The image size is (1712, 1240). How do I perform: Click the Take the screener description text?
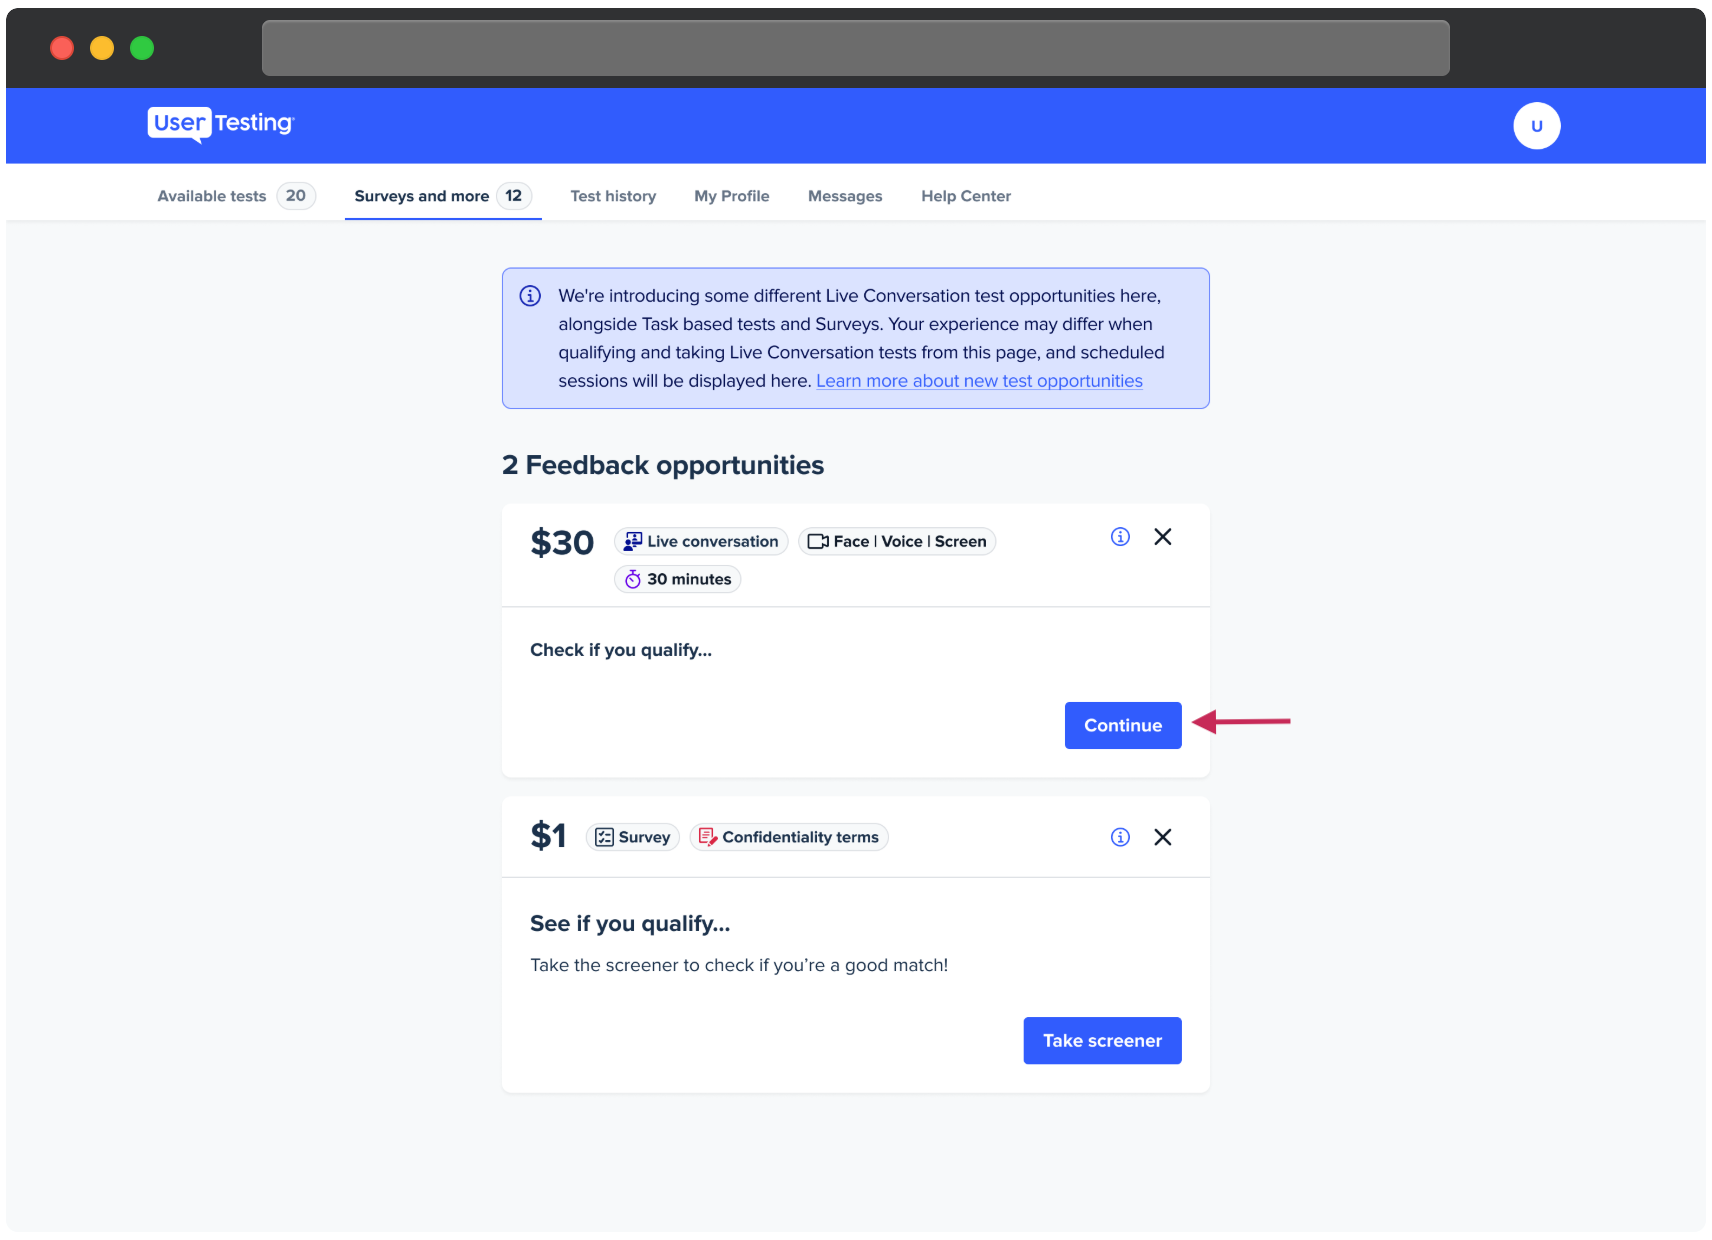tap(739, 965)
